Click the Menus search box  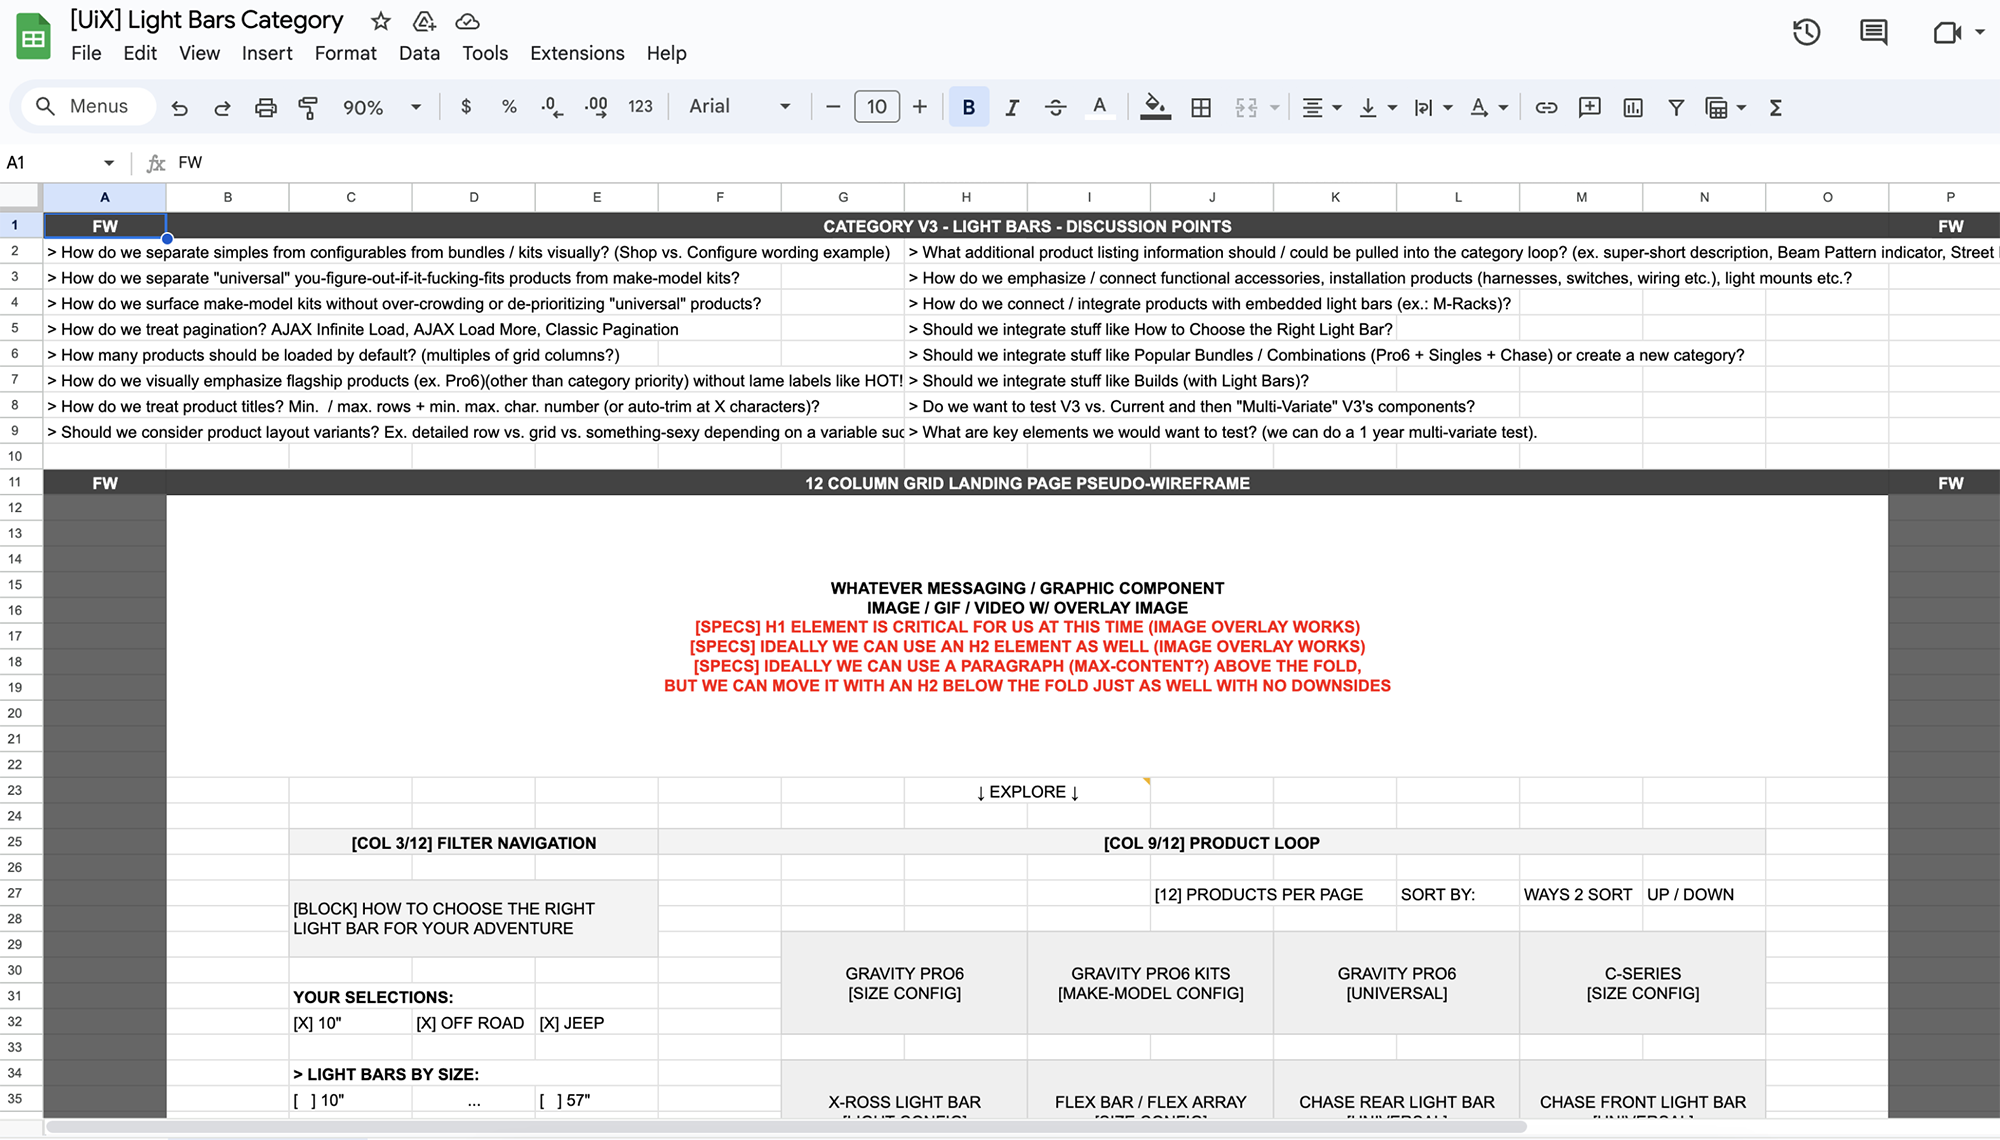coord(89,106)
